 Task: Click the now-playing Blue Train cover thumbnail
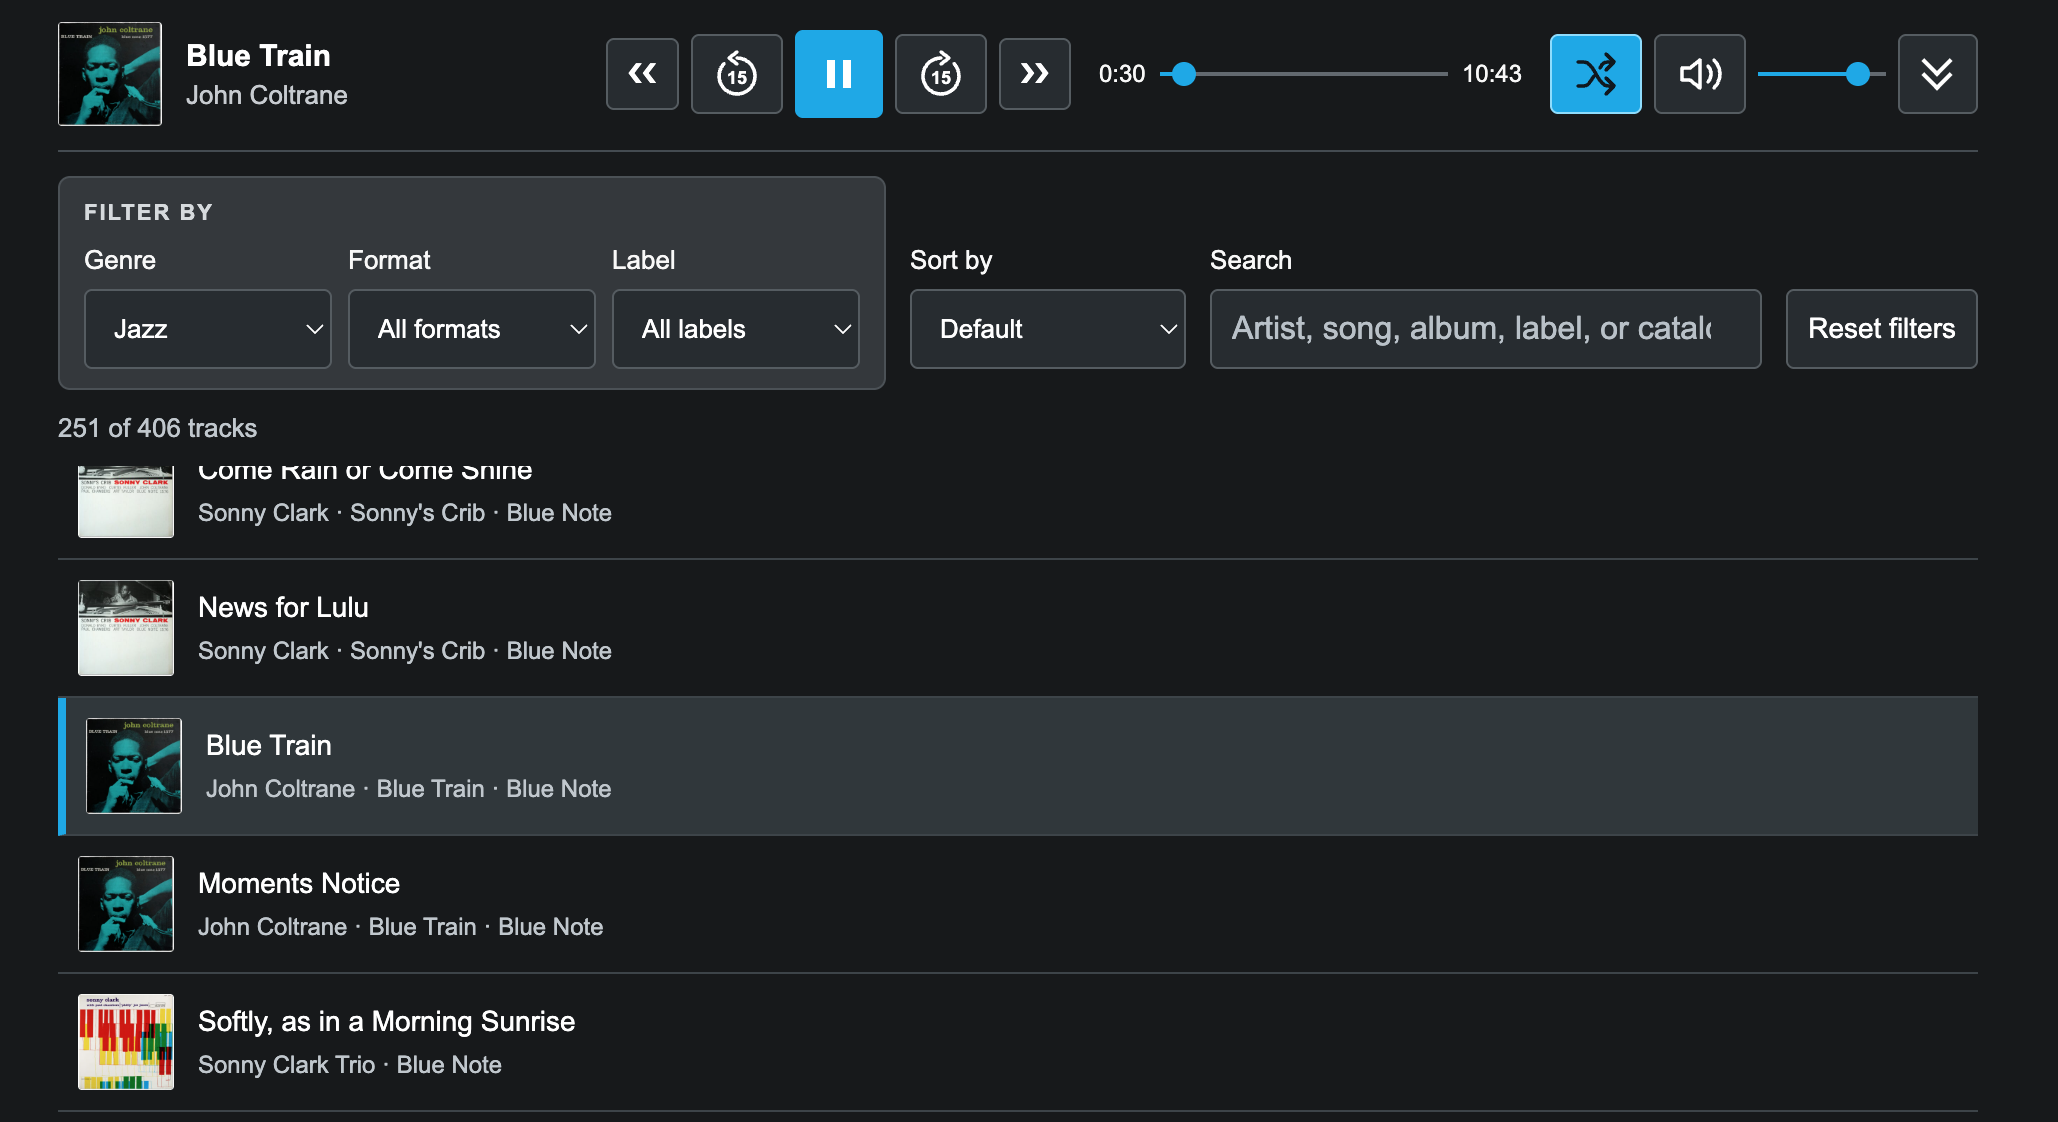pyautogui.click(x=110, y=74)
